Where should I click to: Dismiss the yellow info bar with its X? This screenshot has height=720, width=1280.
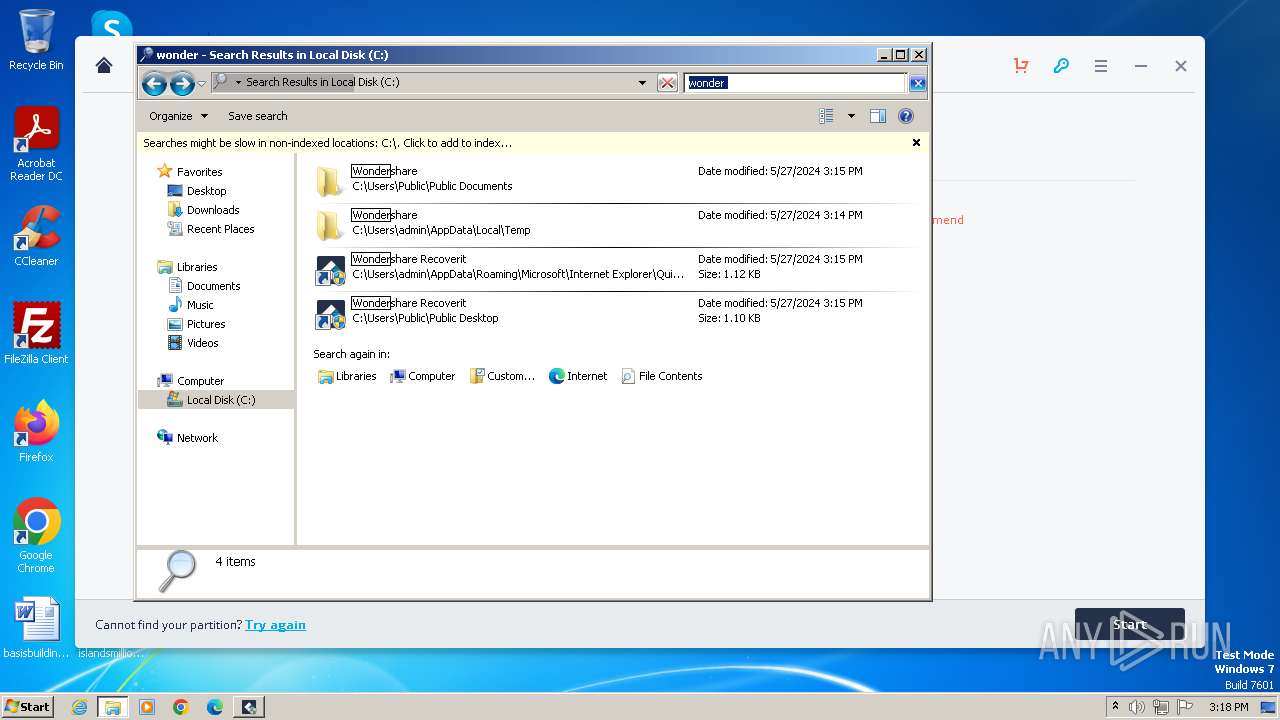pyautogui.click(x=916, y=143)
